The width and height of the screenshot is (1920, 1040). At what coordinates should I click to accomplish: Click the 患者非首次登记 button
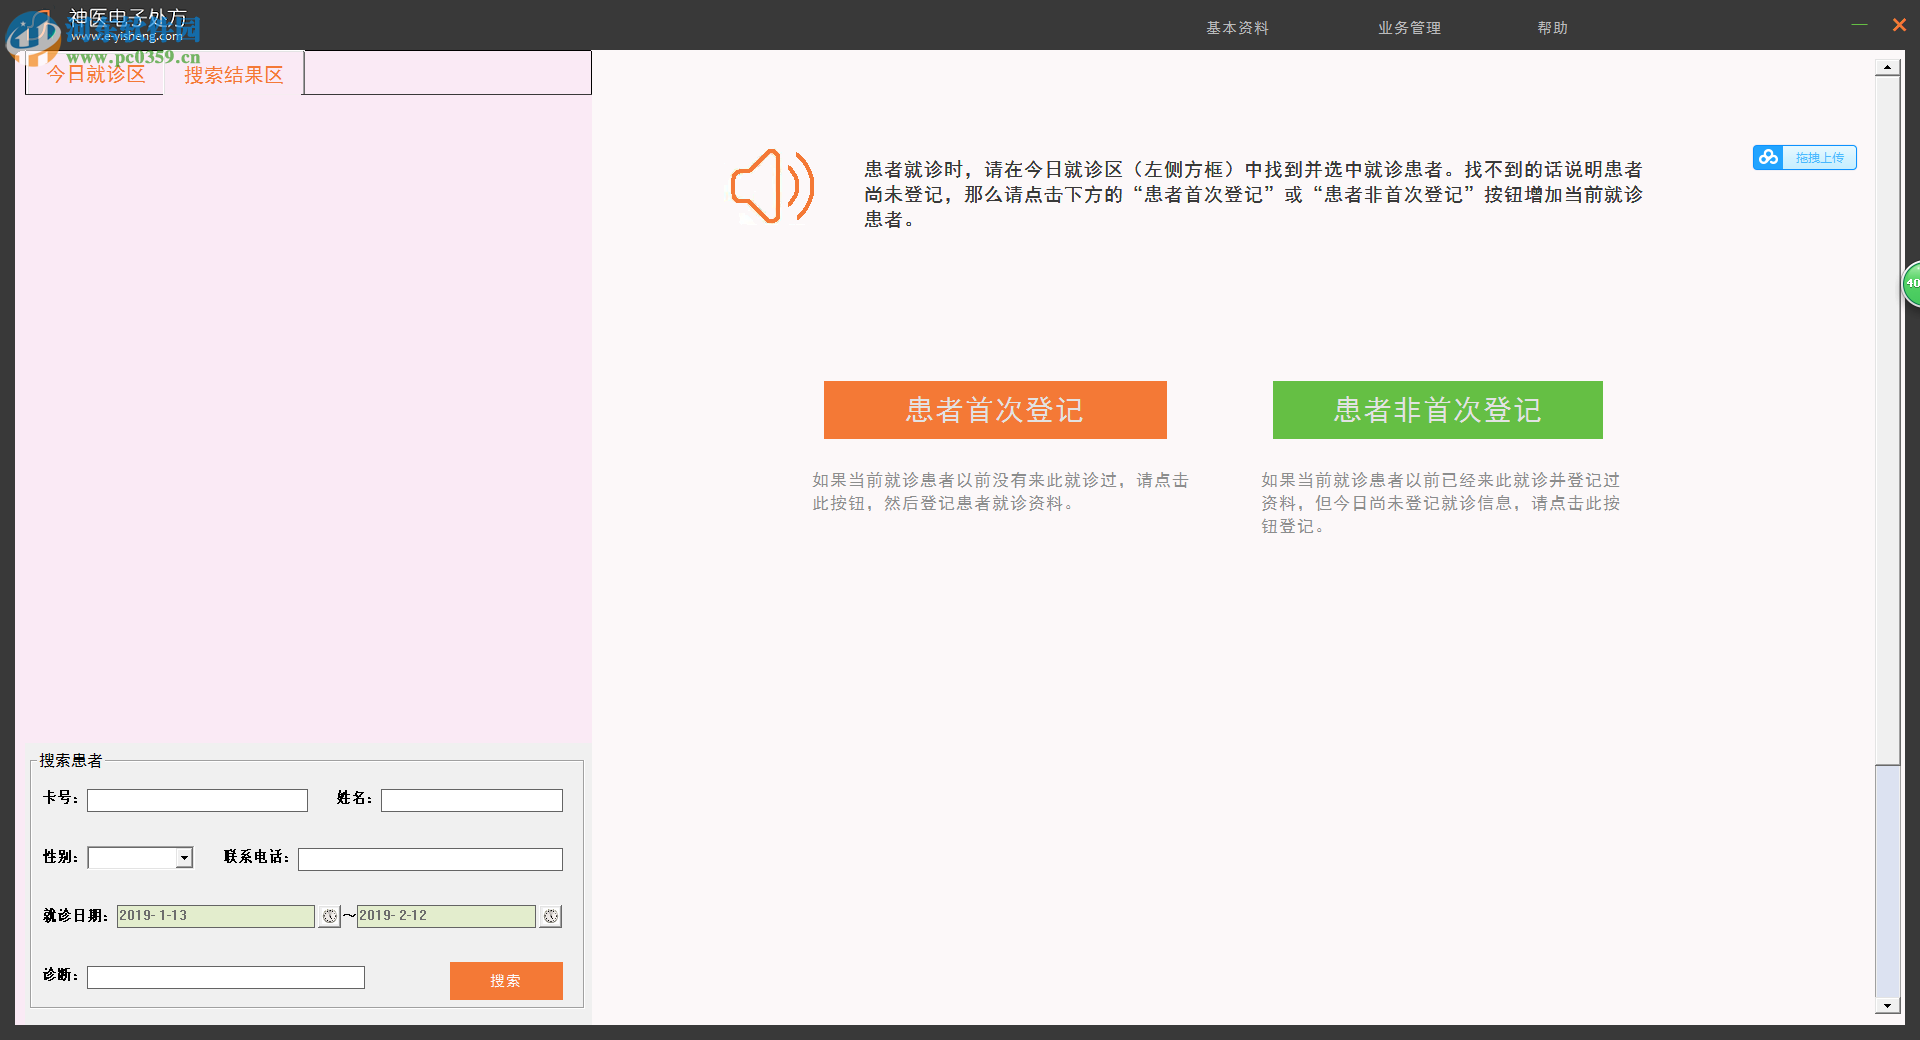(1437, 410)
